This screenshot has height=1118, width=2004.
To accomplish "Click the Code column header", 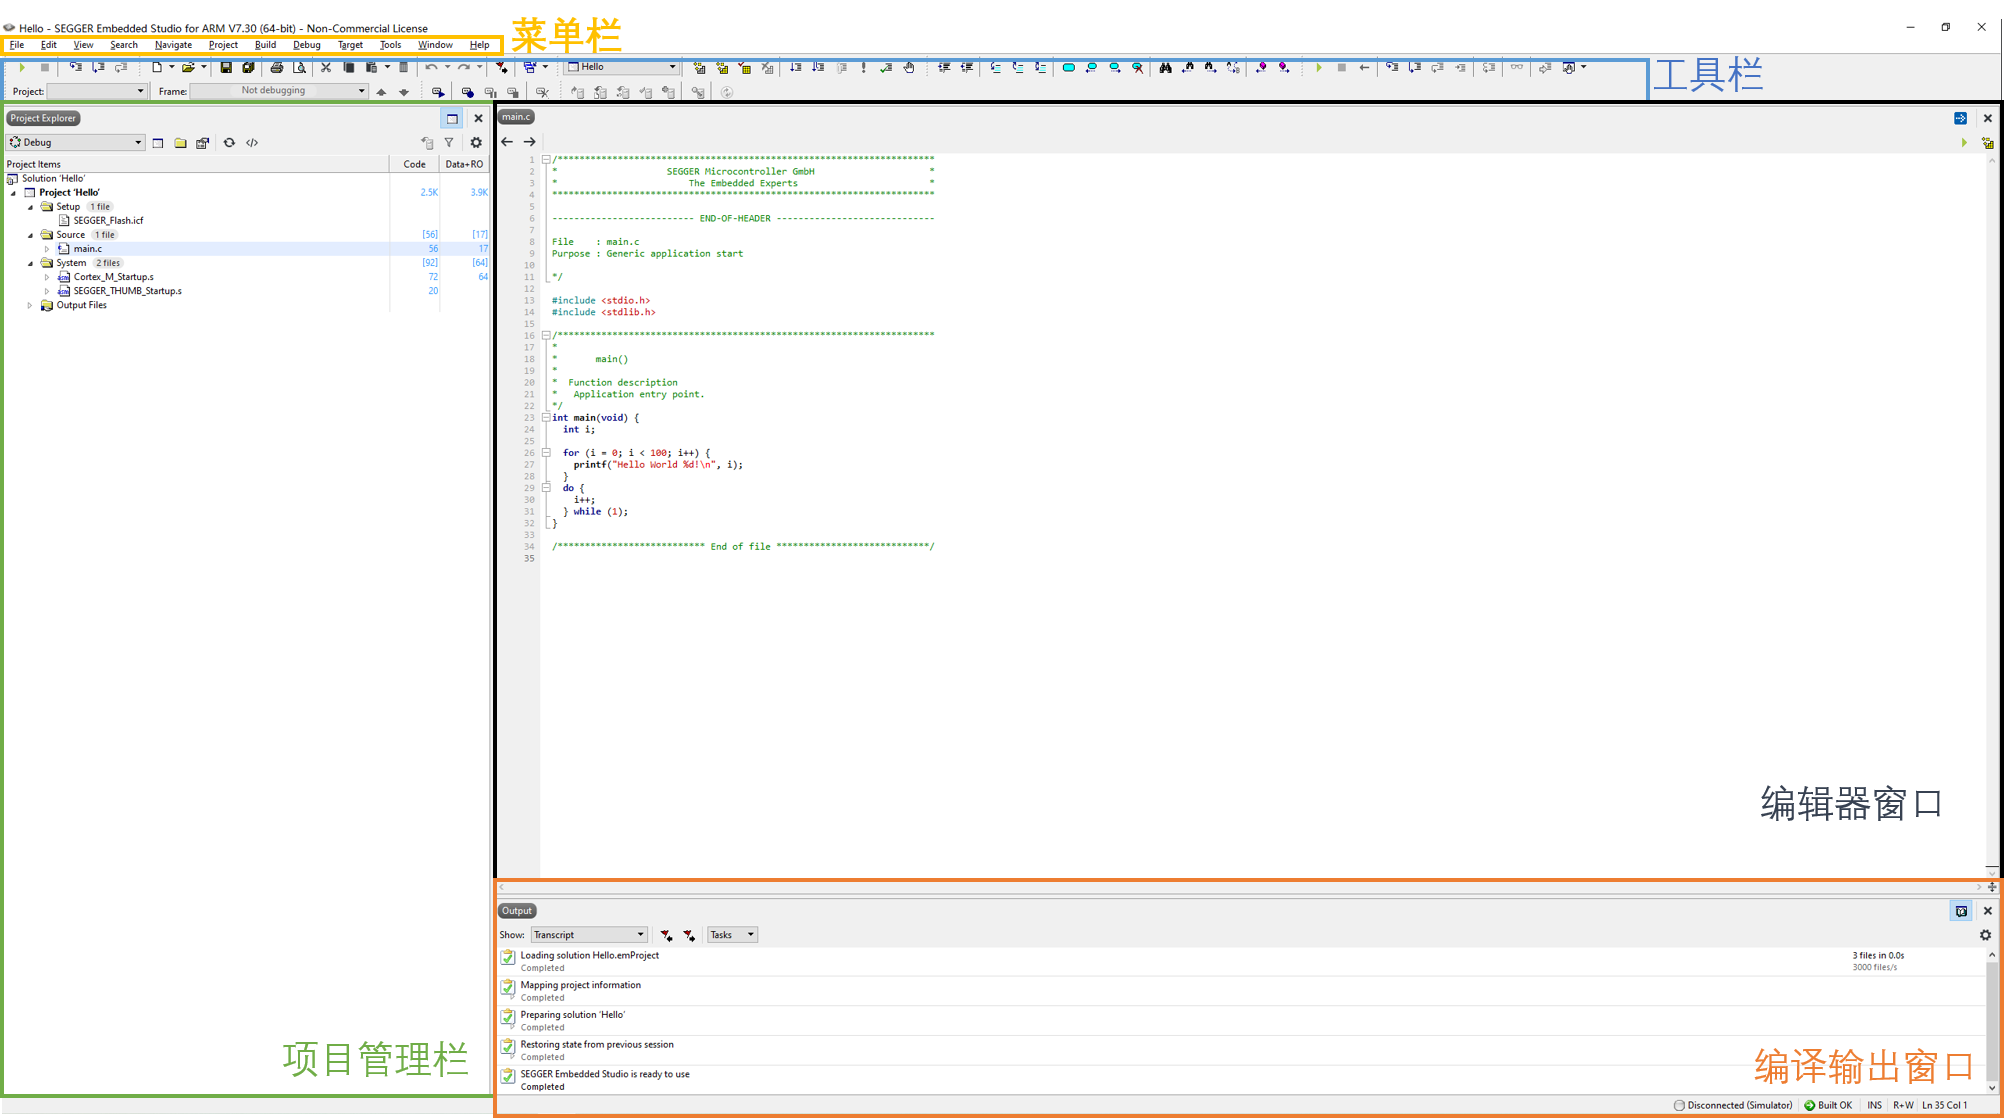I will click(x=414, y=164).
